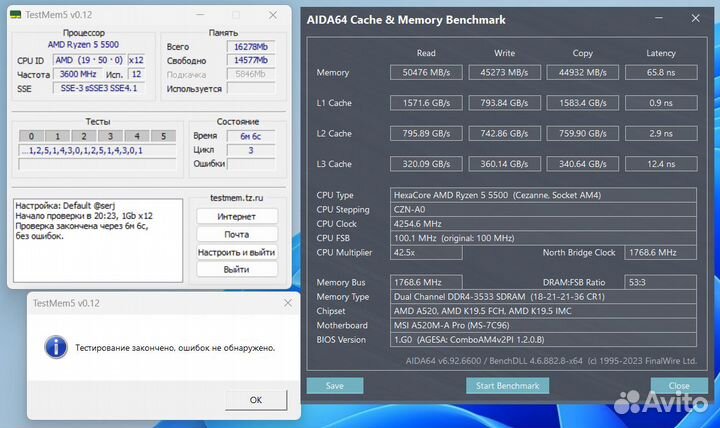Screen dimensions: 720x428
Task: Click the blue info icon in TestMem5 dialog
Action: (x=56, y=347)
